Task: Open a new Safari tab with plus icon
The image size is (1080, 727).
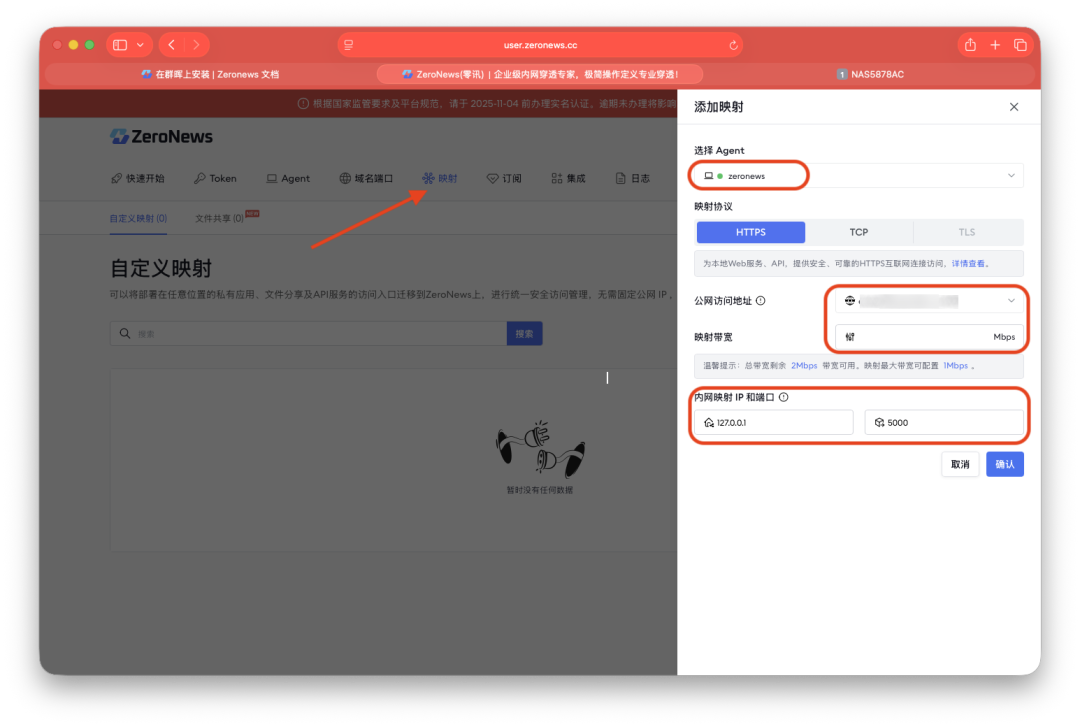Action: click(995, 45)
